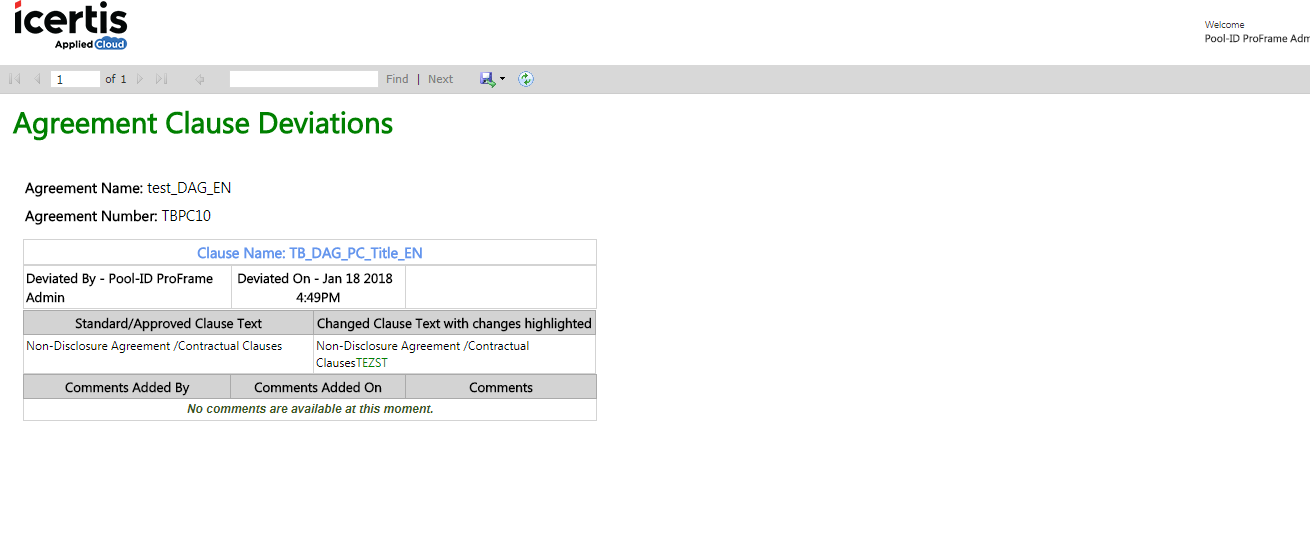Click the current page number field

[75, 79]
